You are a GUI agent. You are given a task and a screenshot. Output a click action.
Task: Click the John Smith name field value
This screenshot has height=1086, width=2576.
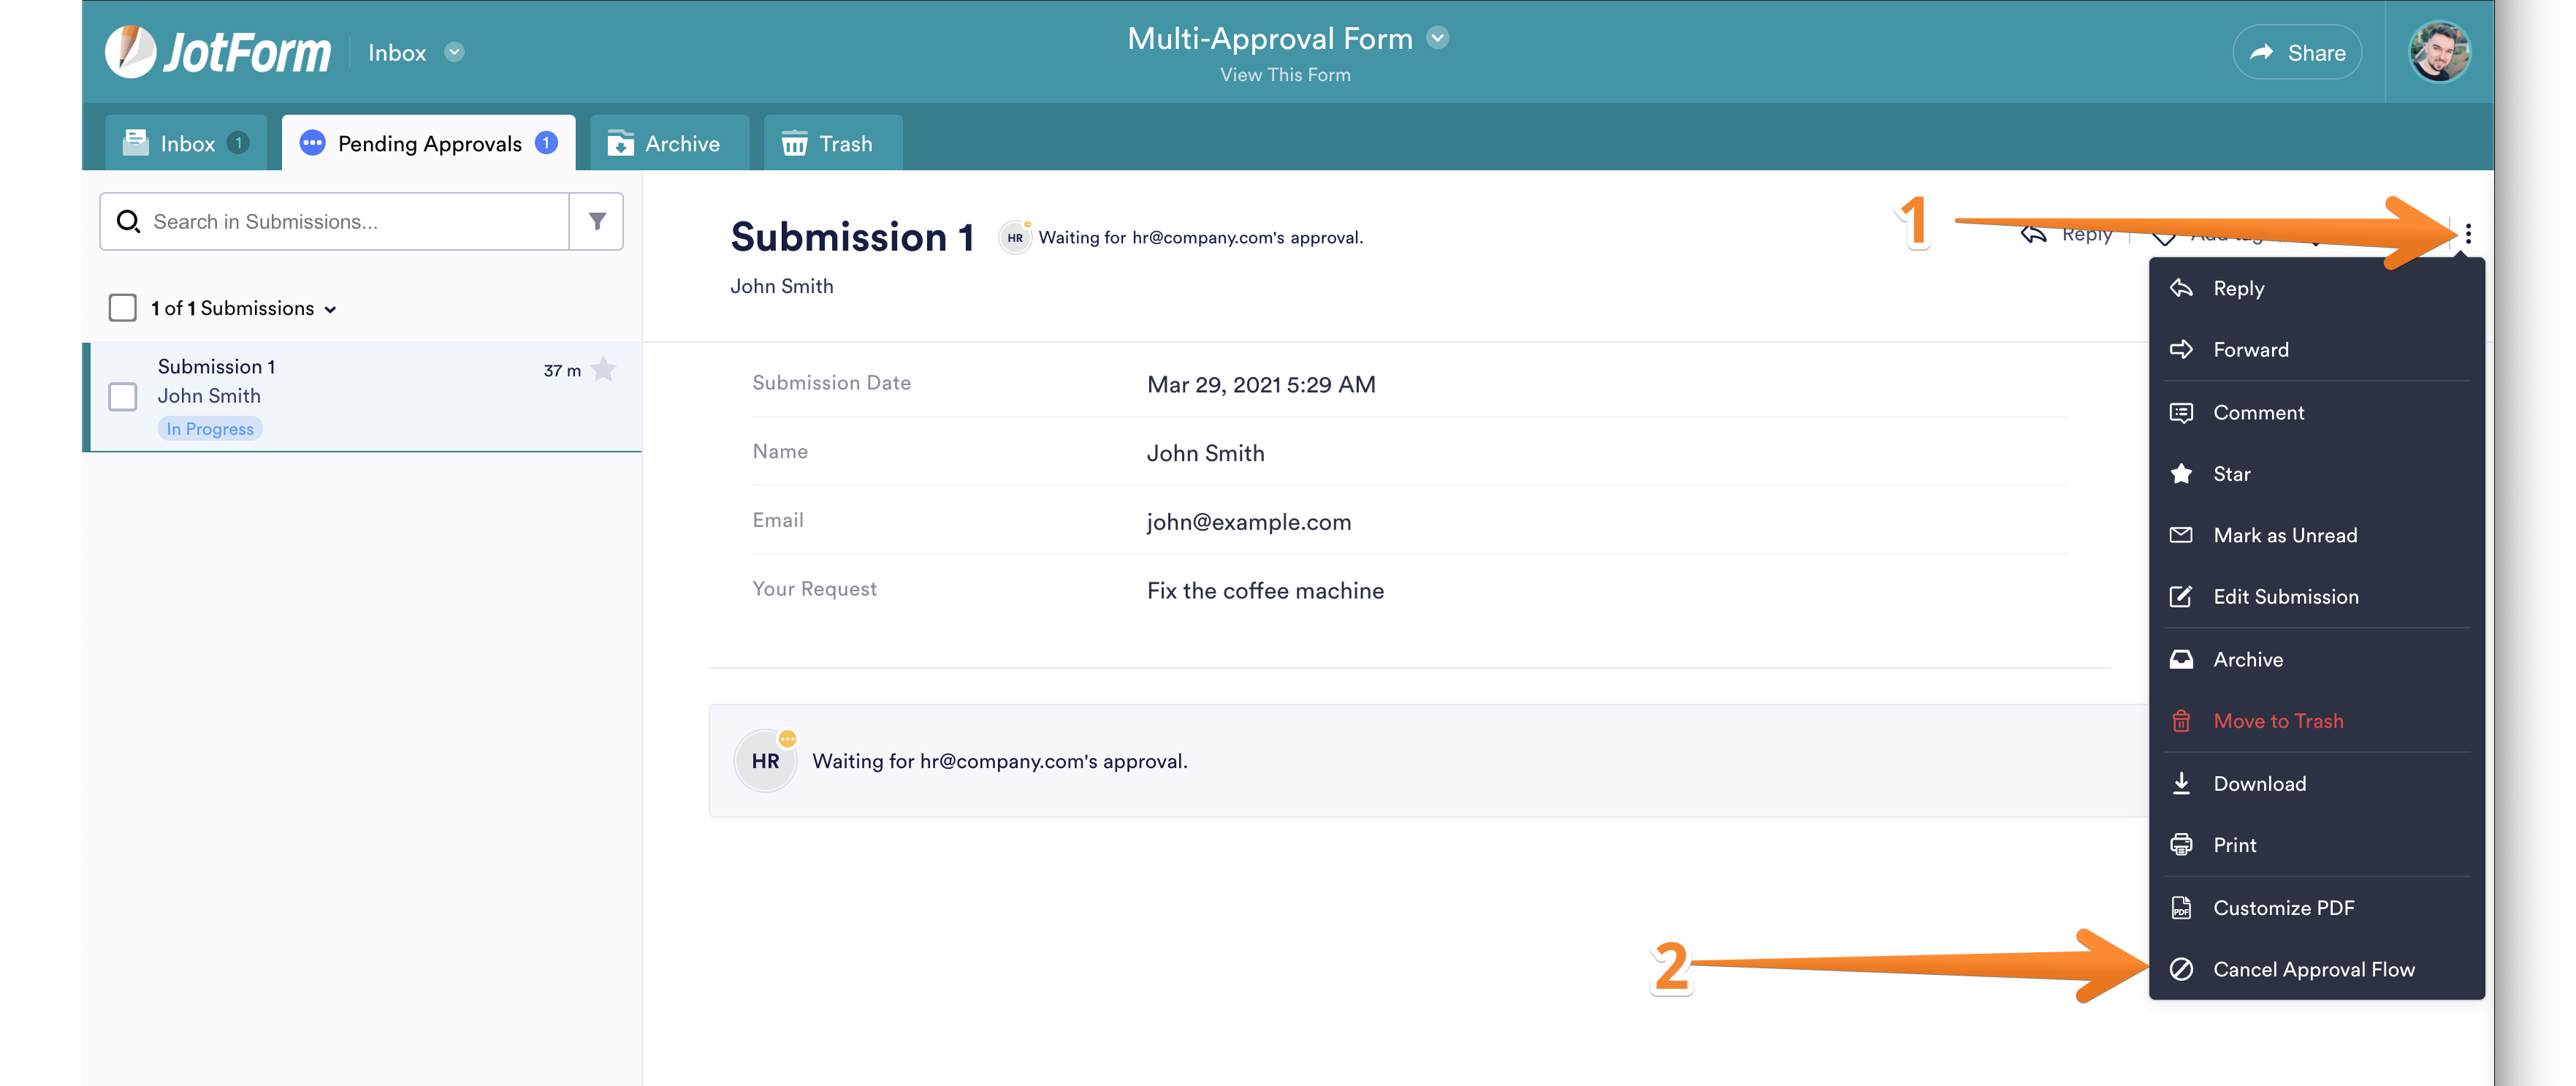coord(1205,454)
